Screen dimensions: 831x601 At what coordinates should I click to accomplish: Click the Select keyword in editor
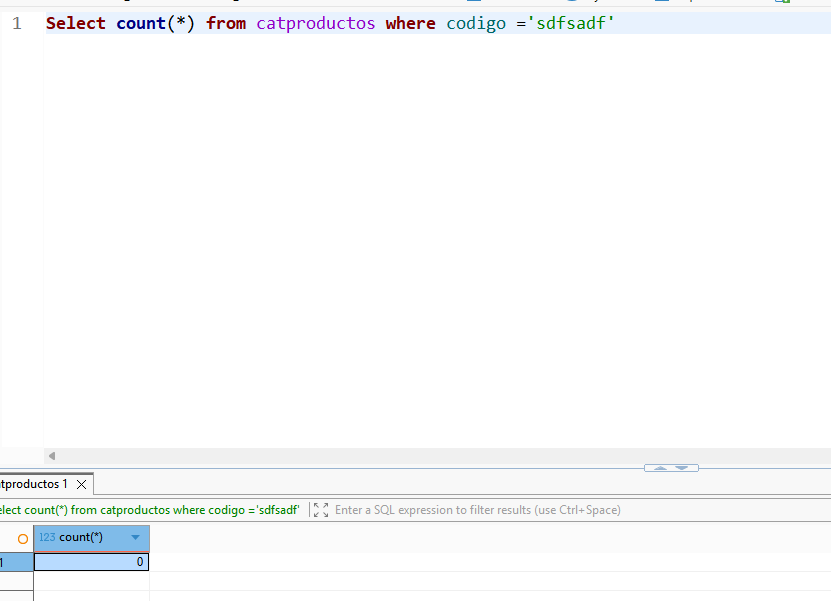[x=76, y=23]
